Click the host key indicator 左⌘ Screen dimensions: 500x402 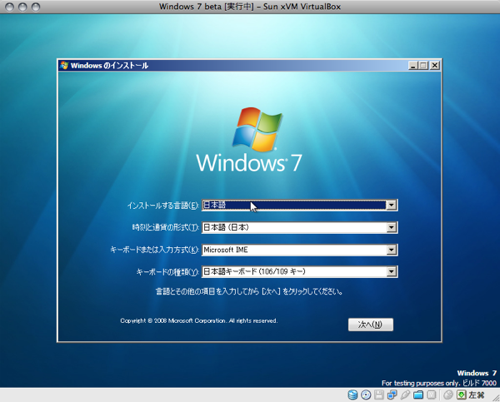click(476, 395)
